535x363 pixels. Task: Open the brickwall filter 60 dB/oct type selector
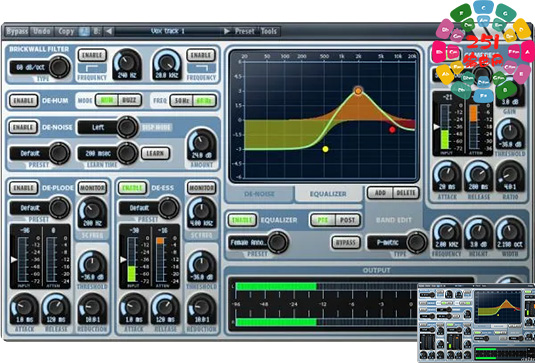click(39, 67)
